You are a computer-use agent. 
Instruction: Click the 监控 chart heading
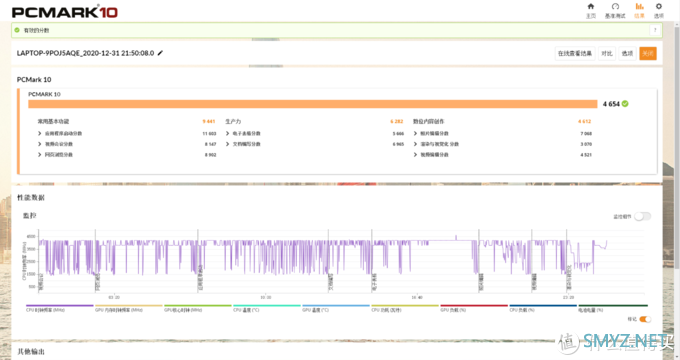(29, 216)
